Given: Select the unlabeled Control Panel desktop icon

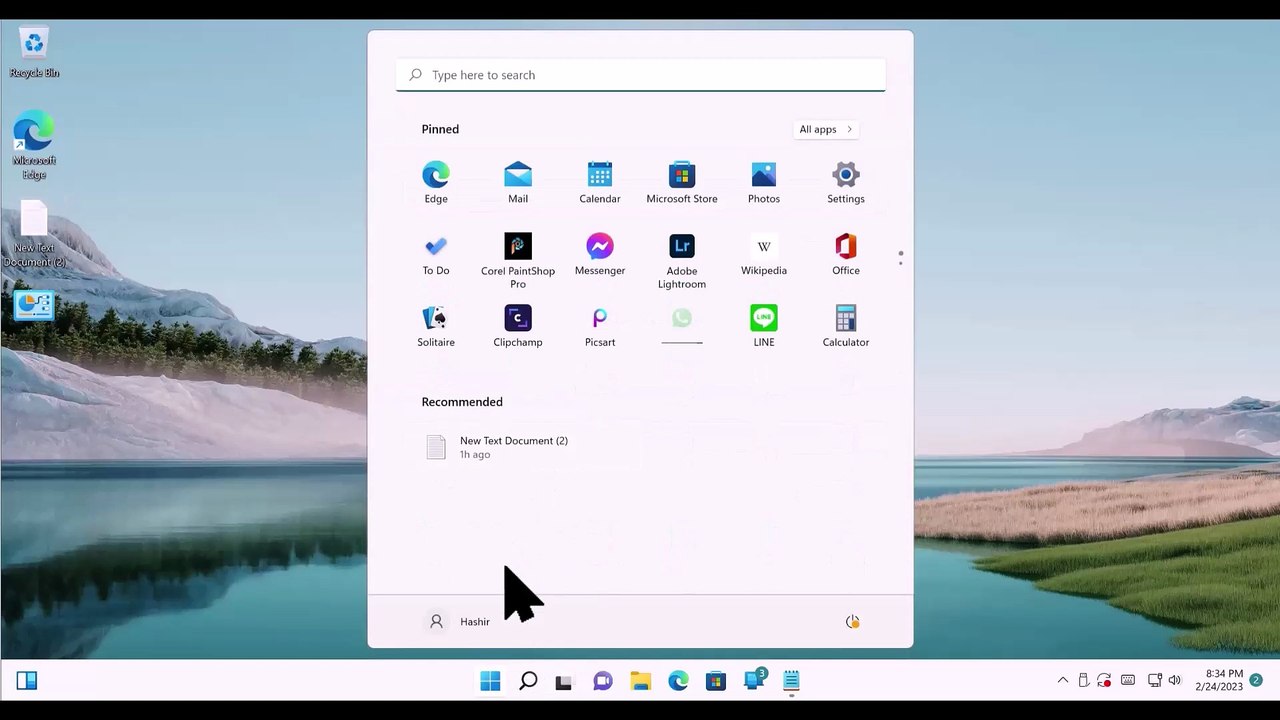Looking at the screenshot, I should click(x=34, y=305).
